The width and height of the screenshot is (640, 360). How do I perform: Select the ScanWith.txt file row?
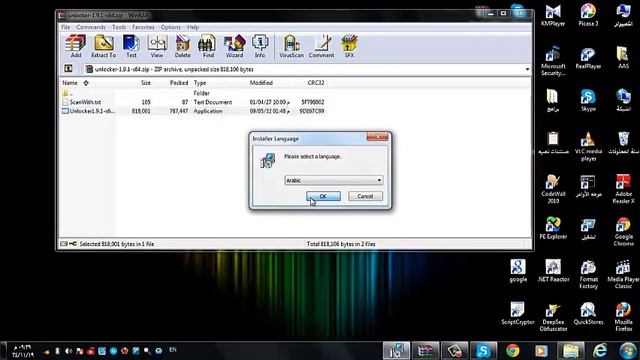[193, 102]
